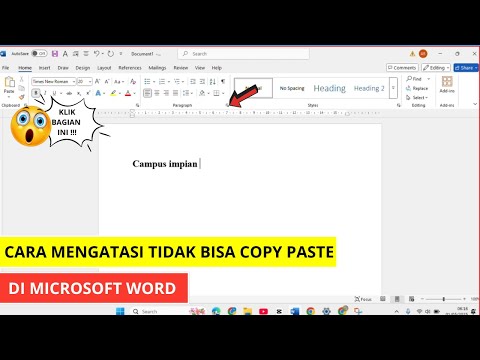
Task: Center align the text
Action: [157, 93]
